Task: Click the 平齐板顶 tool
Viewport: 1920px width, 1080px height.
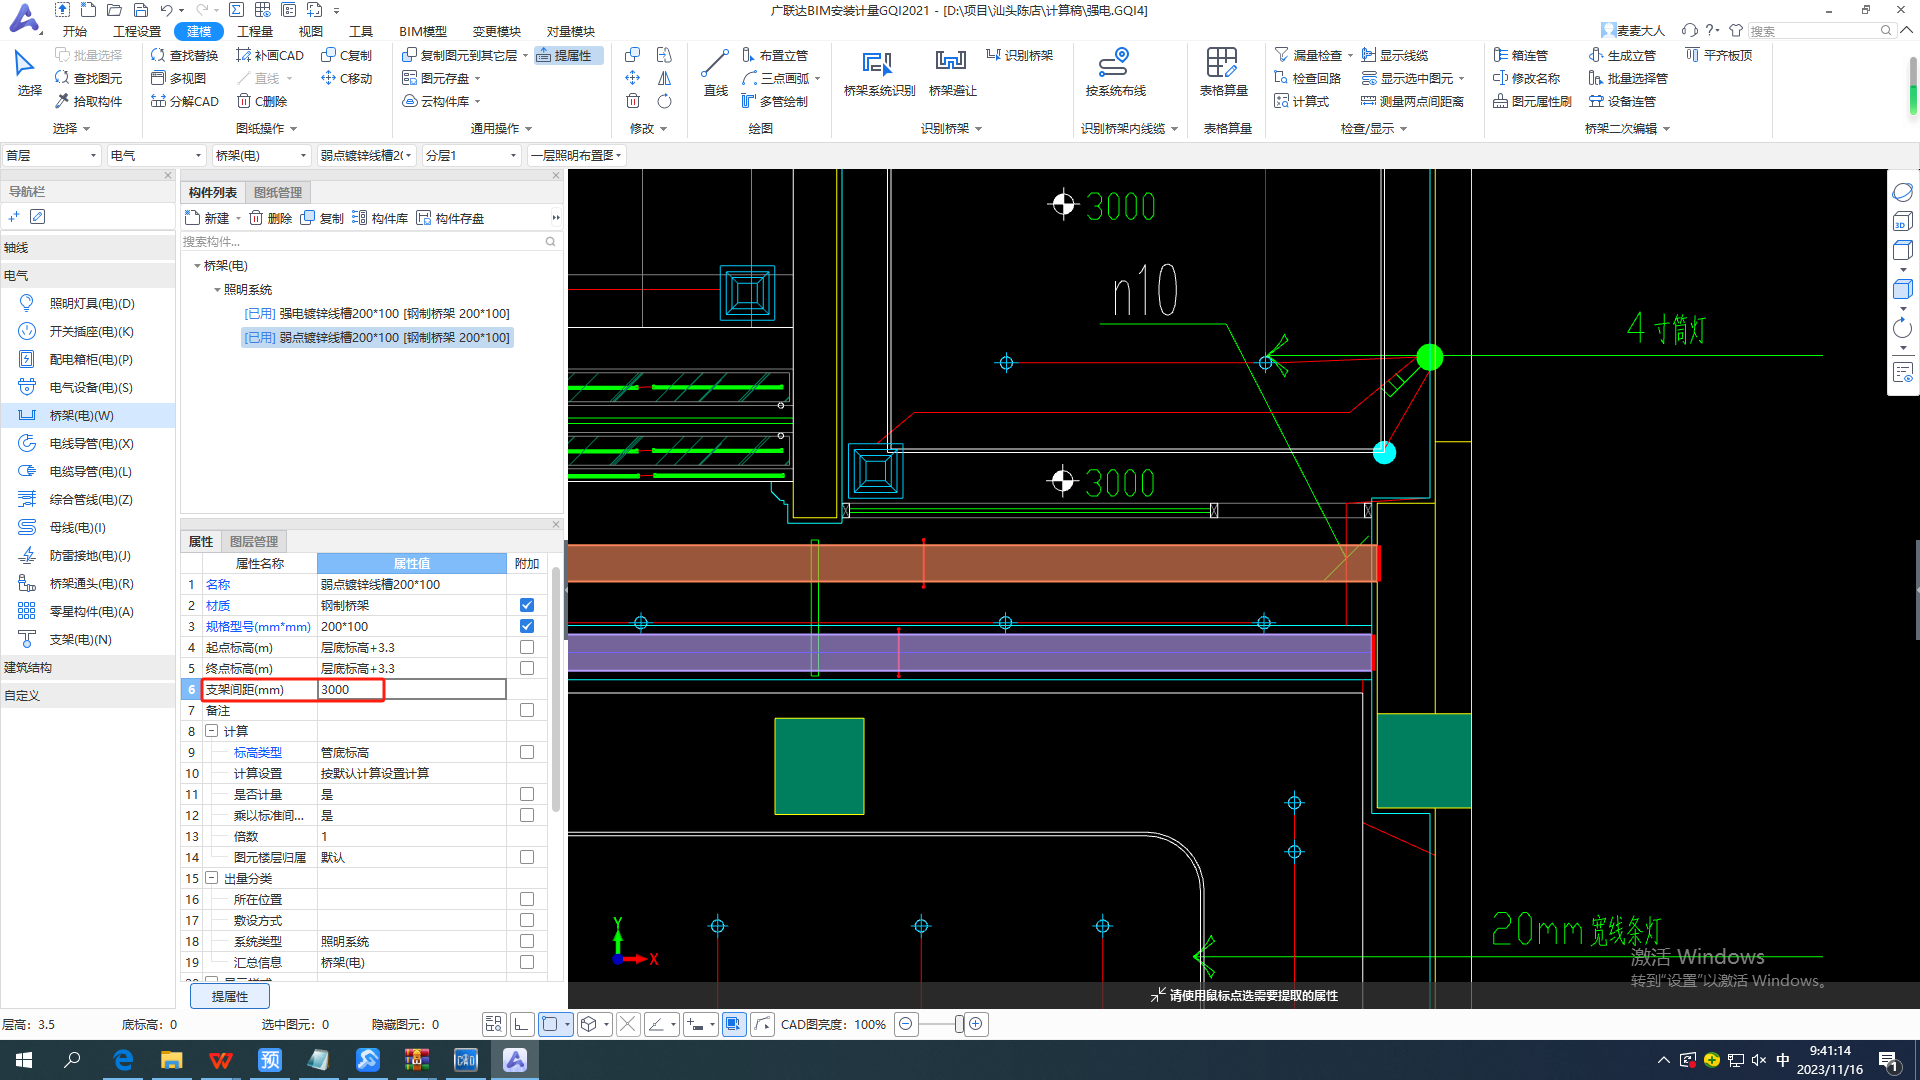Action: [x=1719, y=55]
